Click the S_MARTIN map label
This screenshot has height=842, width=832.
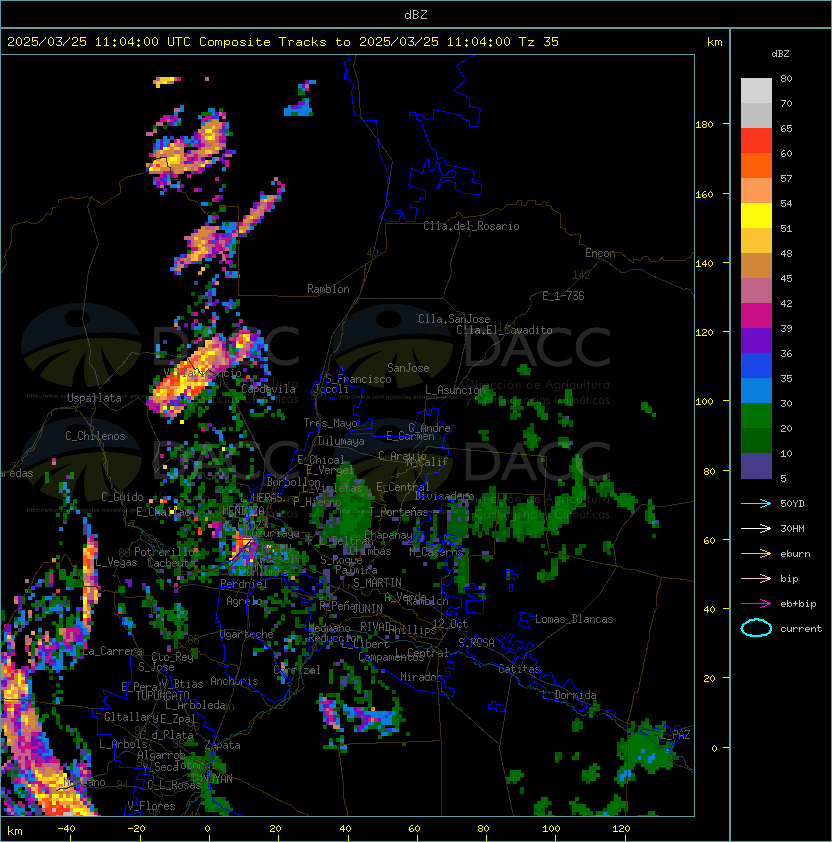[377, 583]
